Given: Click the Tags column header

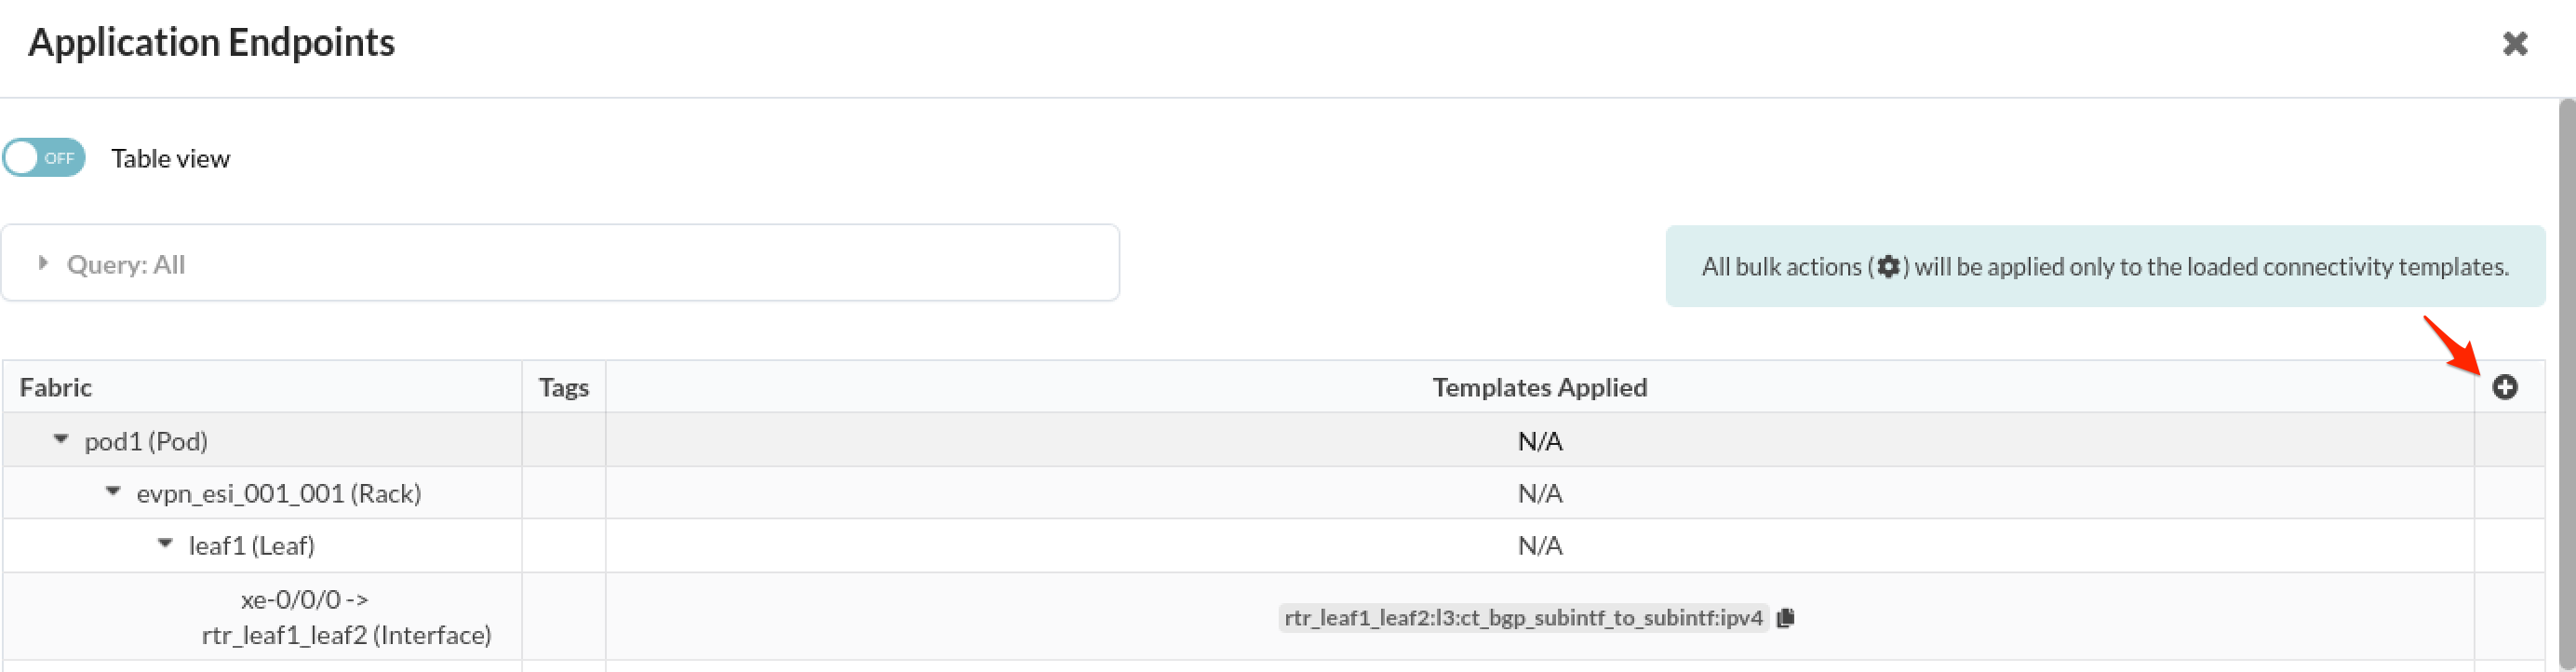Looking at the screenshot, I should click(x=563, y=387).
